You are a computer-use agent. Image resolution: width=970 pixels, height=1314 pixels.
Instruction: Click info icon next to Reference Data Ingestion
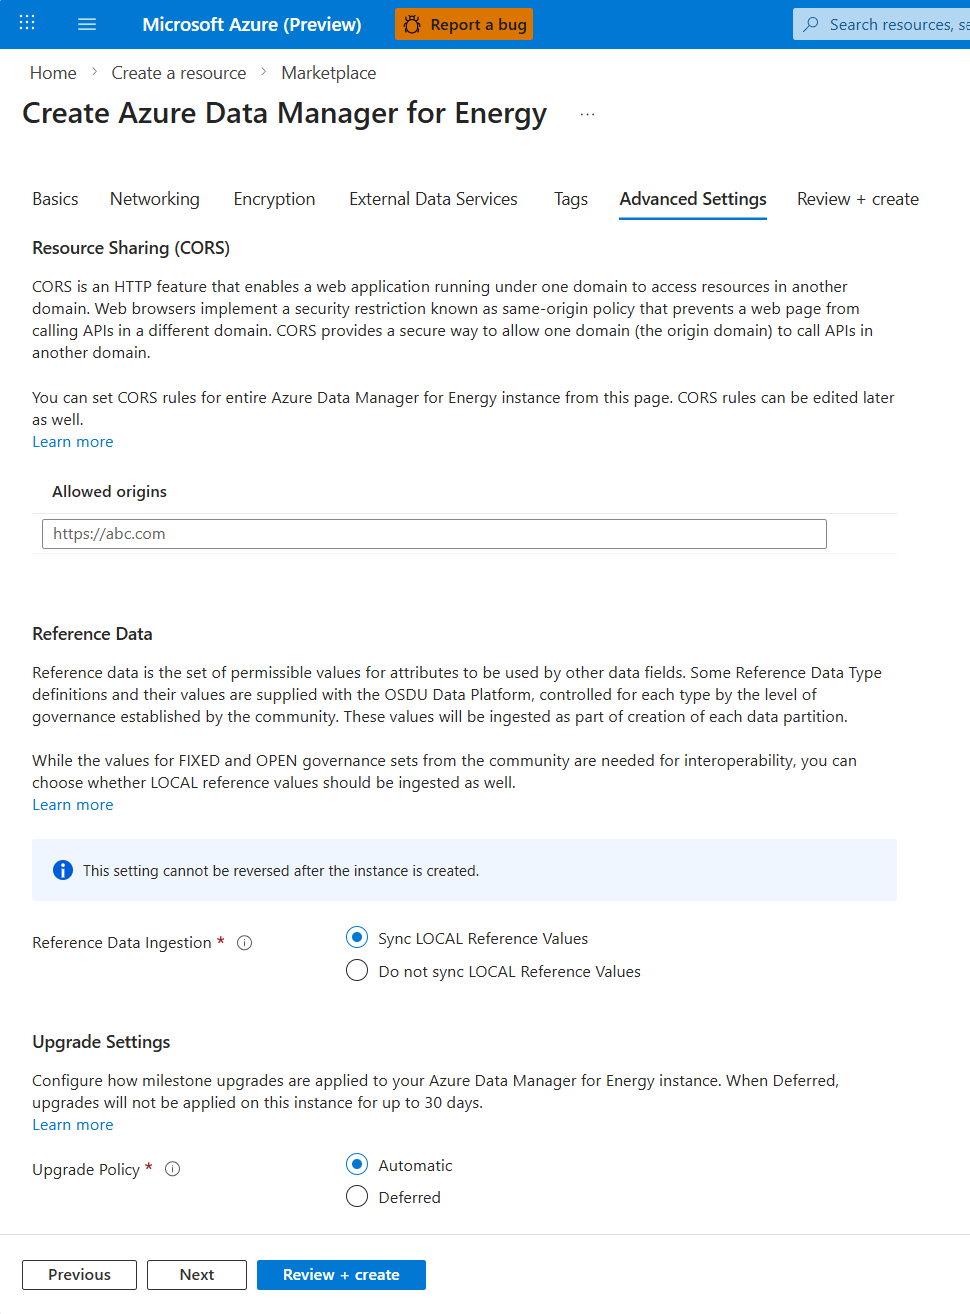244,942
